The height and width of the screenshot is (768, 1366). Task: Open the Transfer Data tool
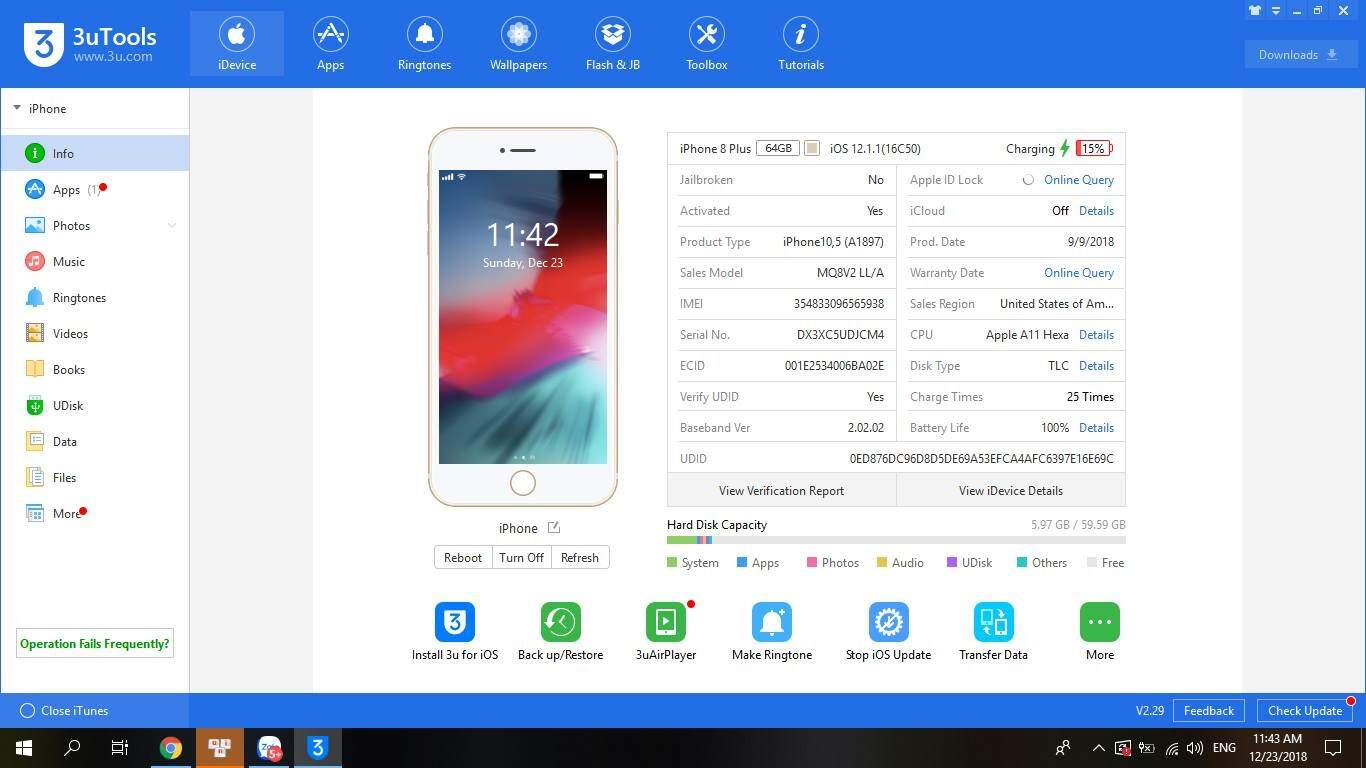click(x=993, y=622)
